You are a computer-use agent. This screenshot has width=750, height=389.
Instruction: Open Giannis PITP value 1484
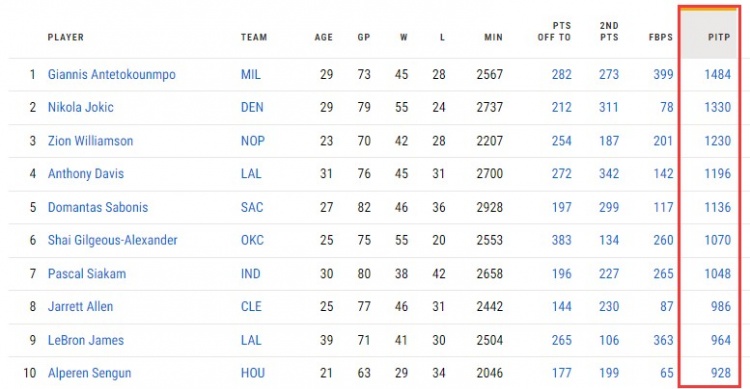click(717, 75)
